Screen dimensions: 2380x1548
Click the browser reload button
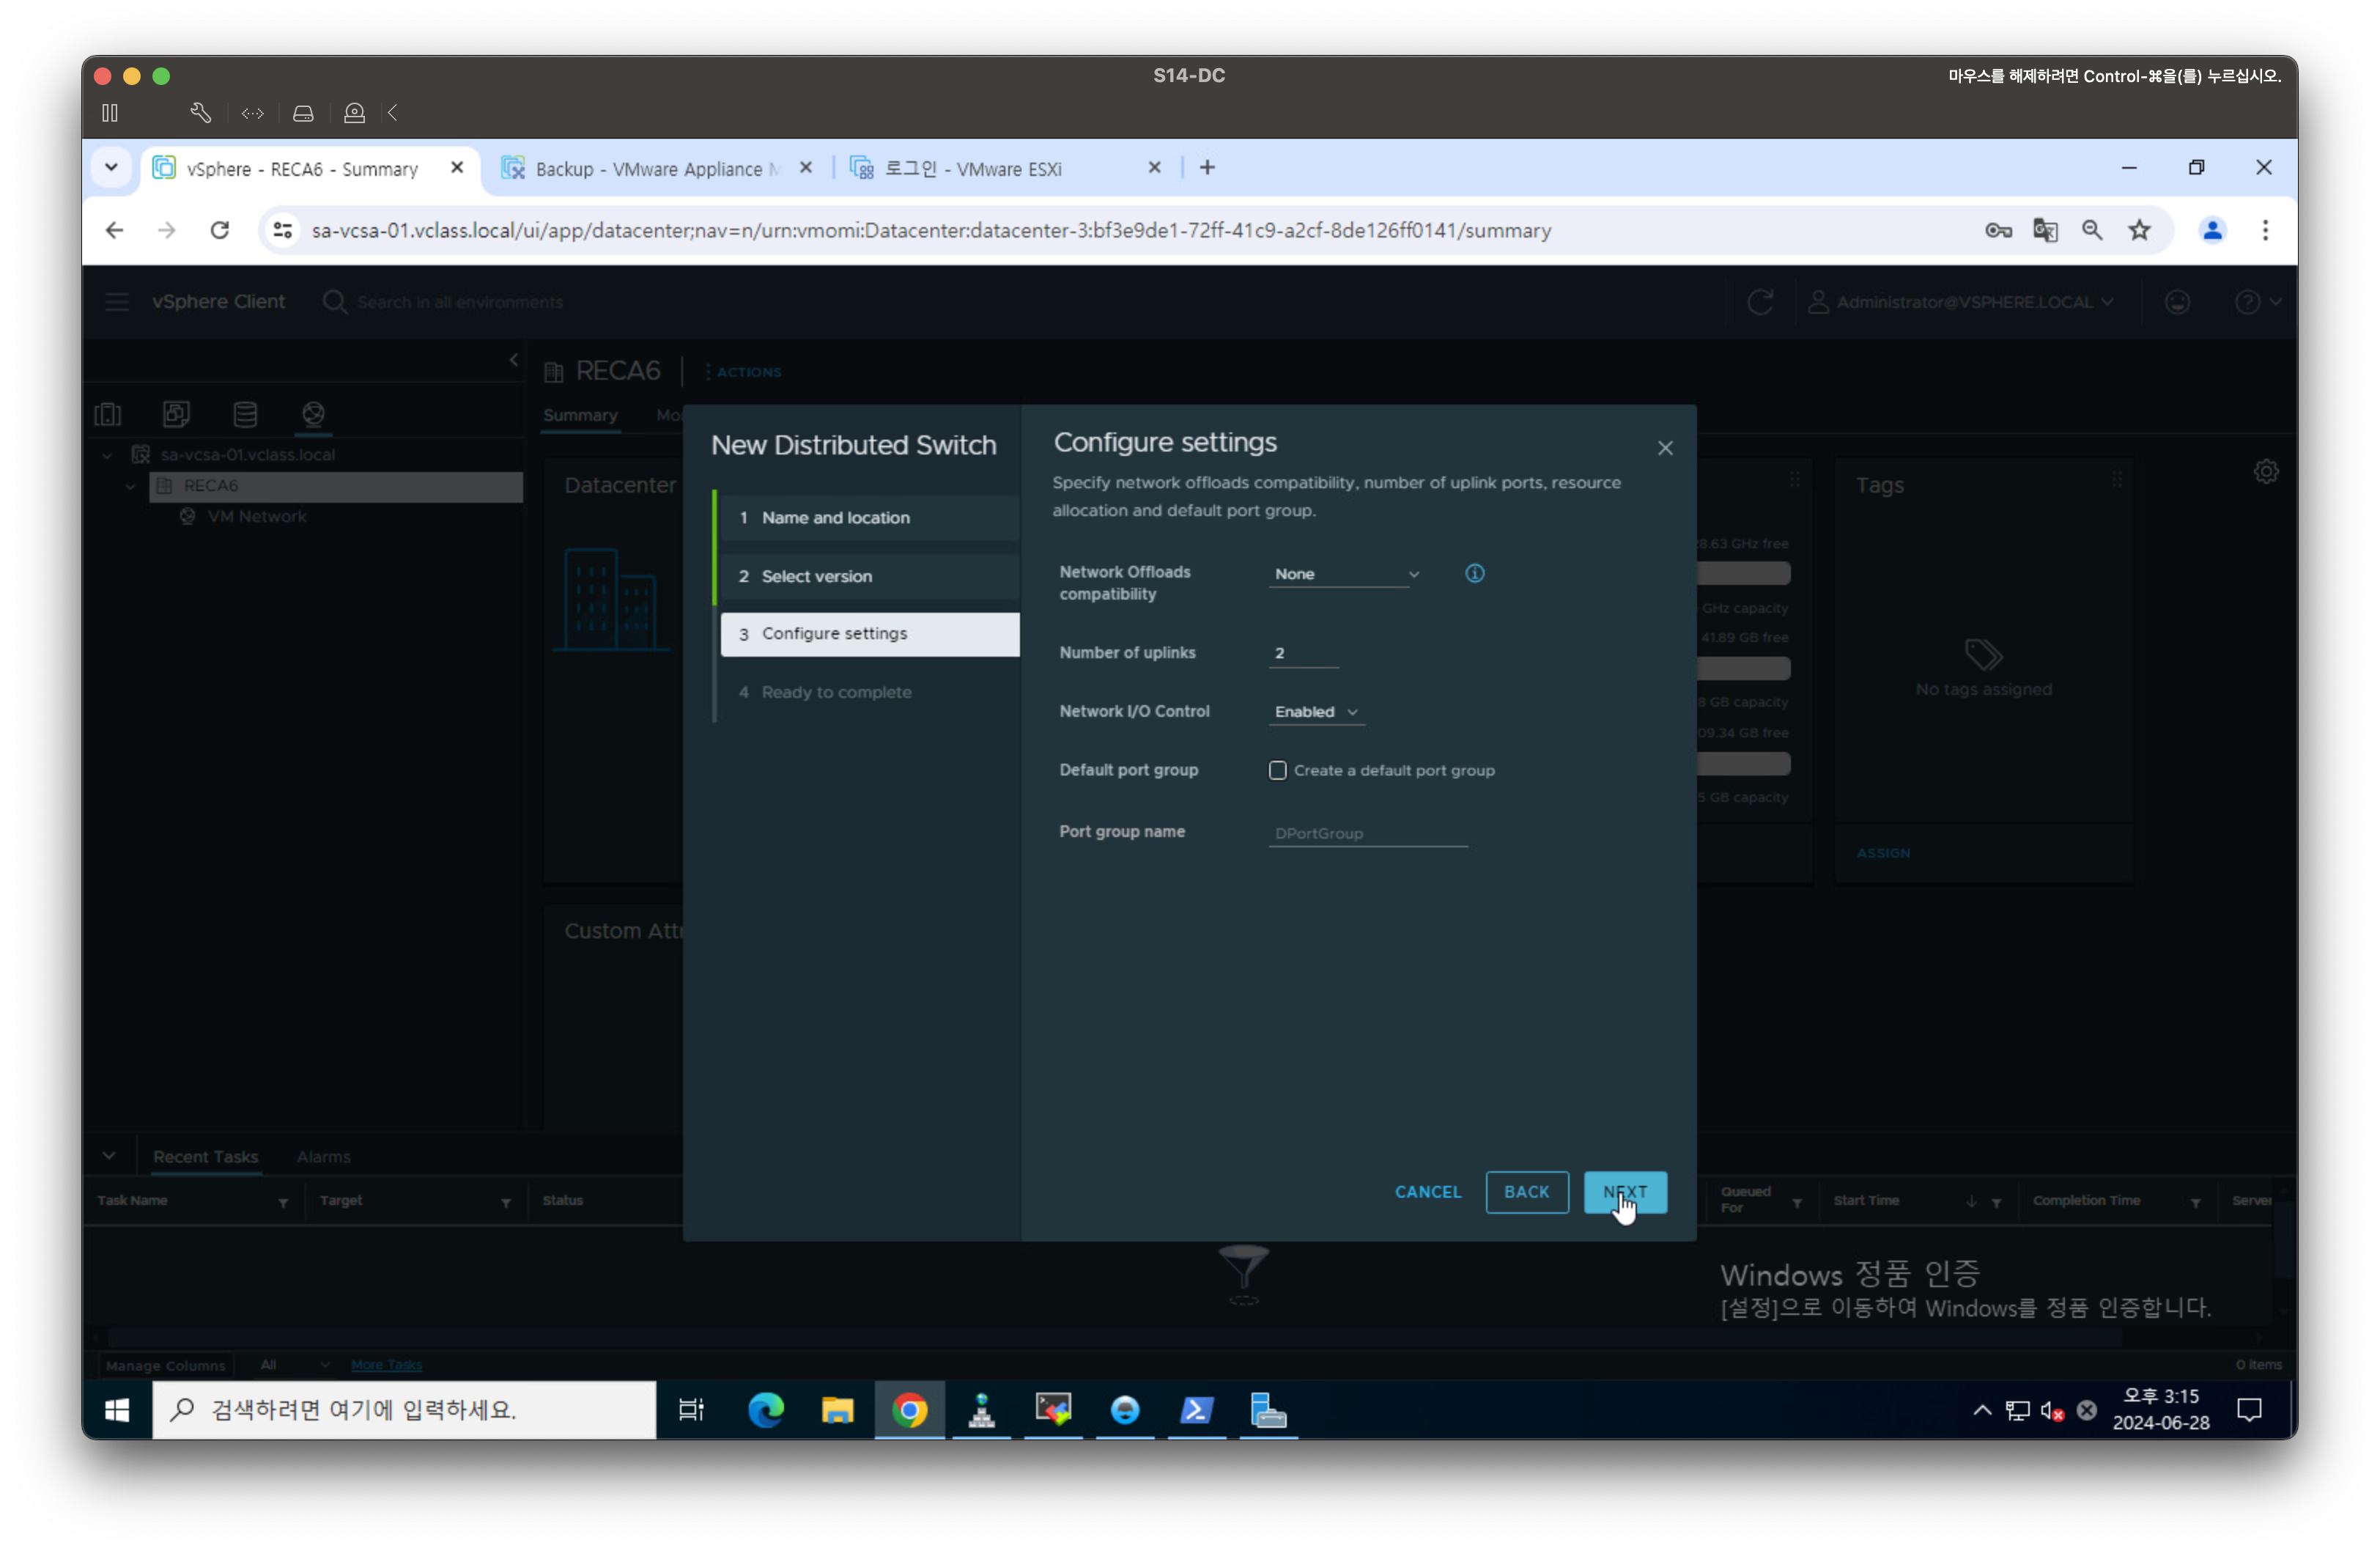[x=220, y=231]
